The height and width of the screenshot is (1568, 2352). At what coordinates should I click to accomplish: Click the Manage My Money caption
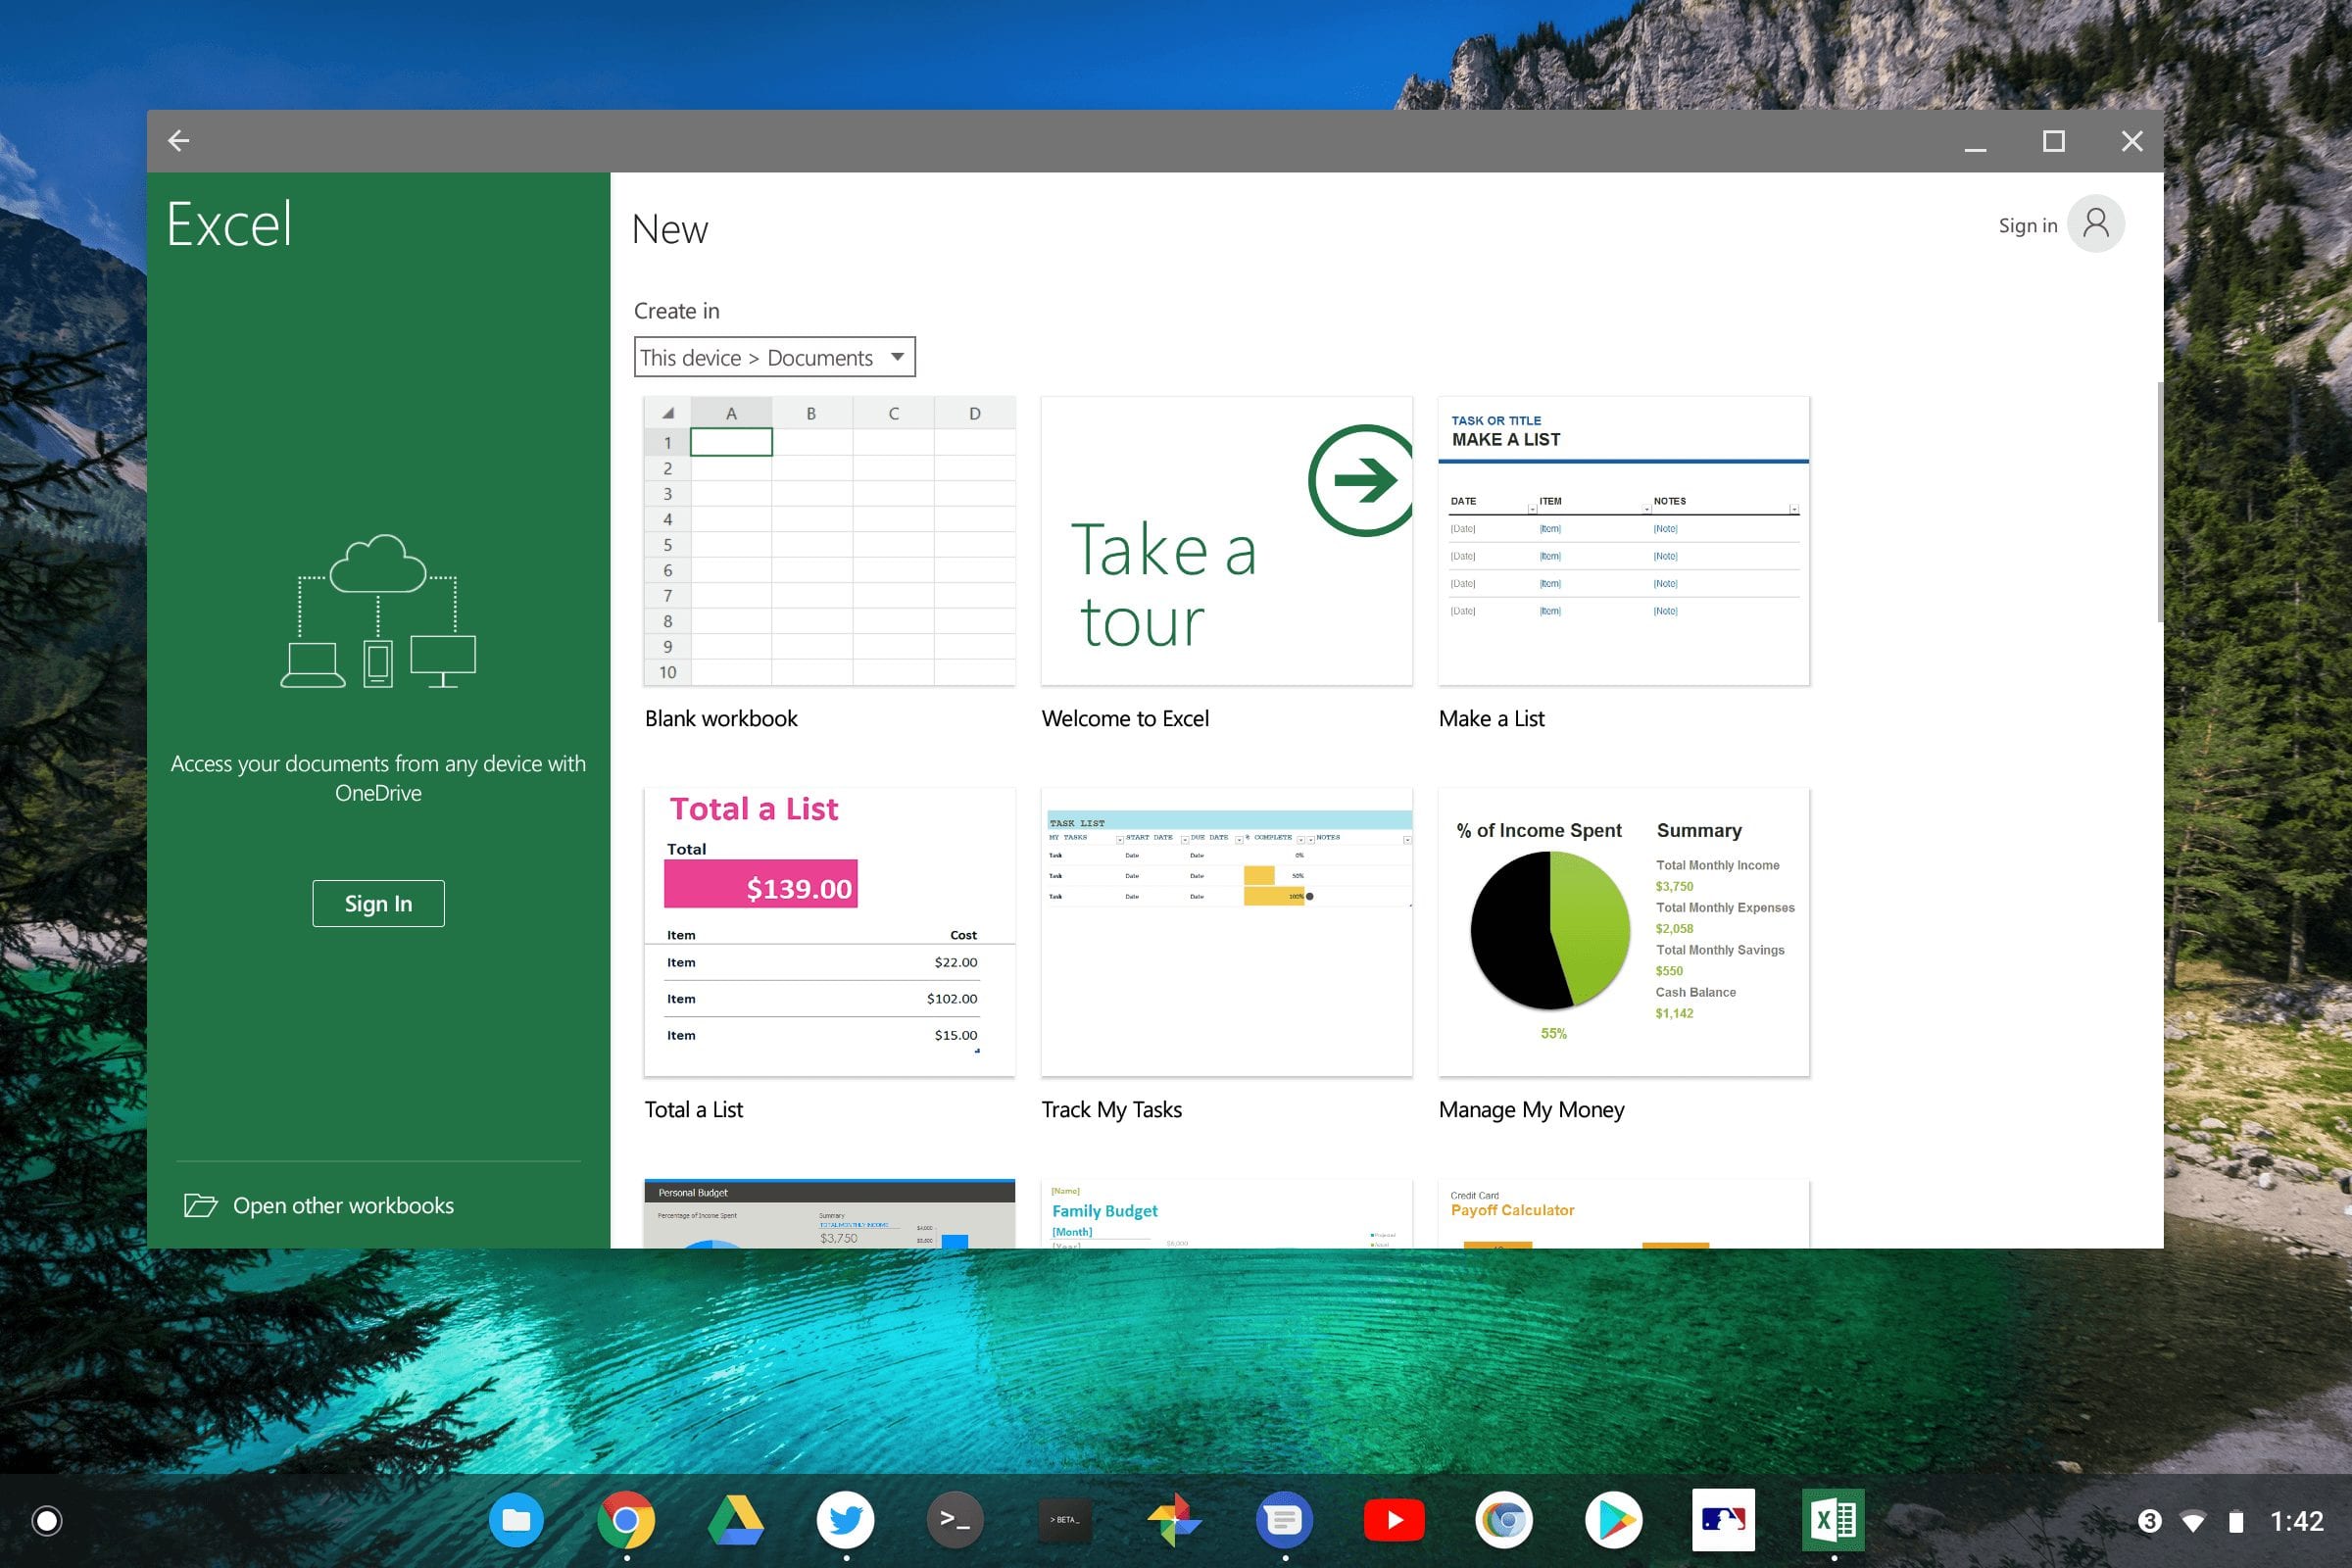click(x=1531, y=1109)
